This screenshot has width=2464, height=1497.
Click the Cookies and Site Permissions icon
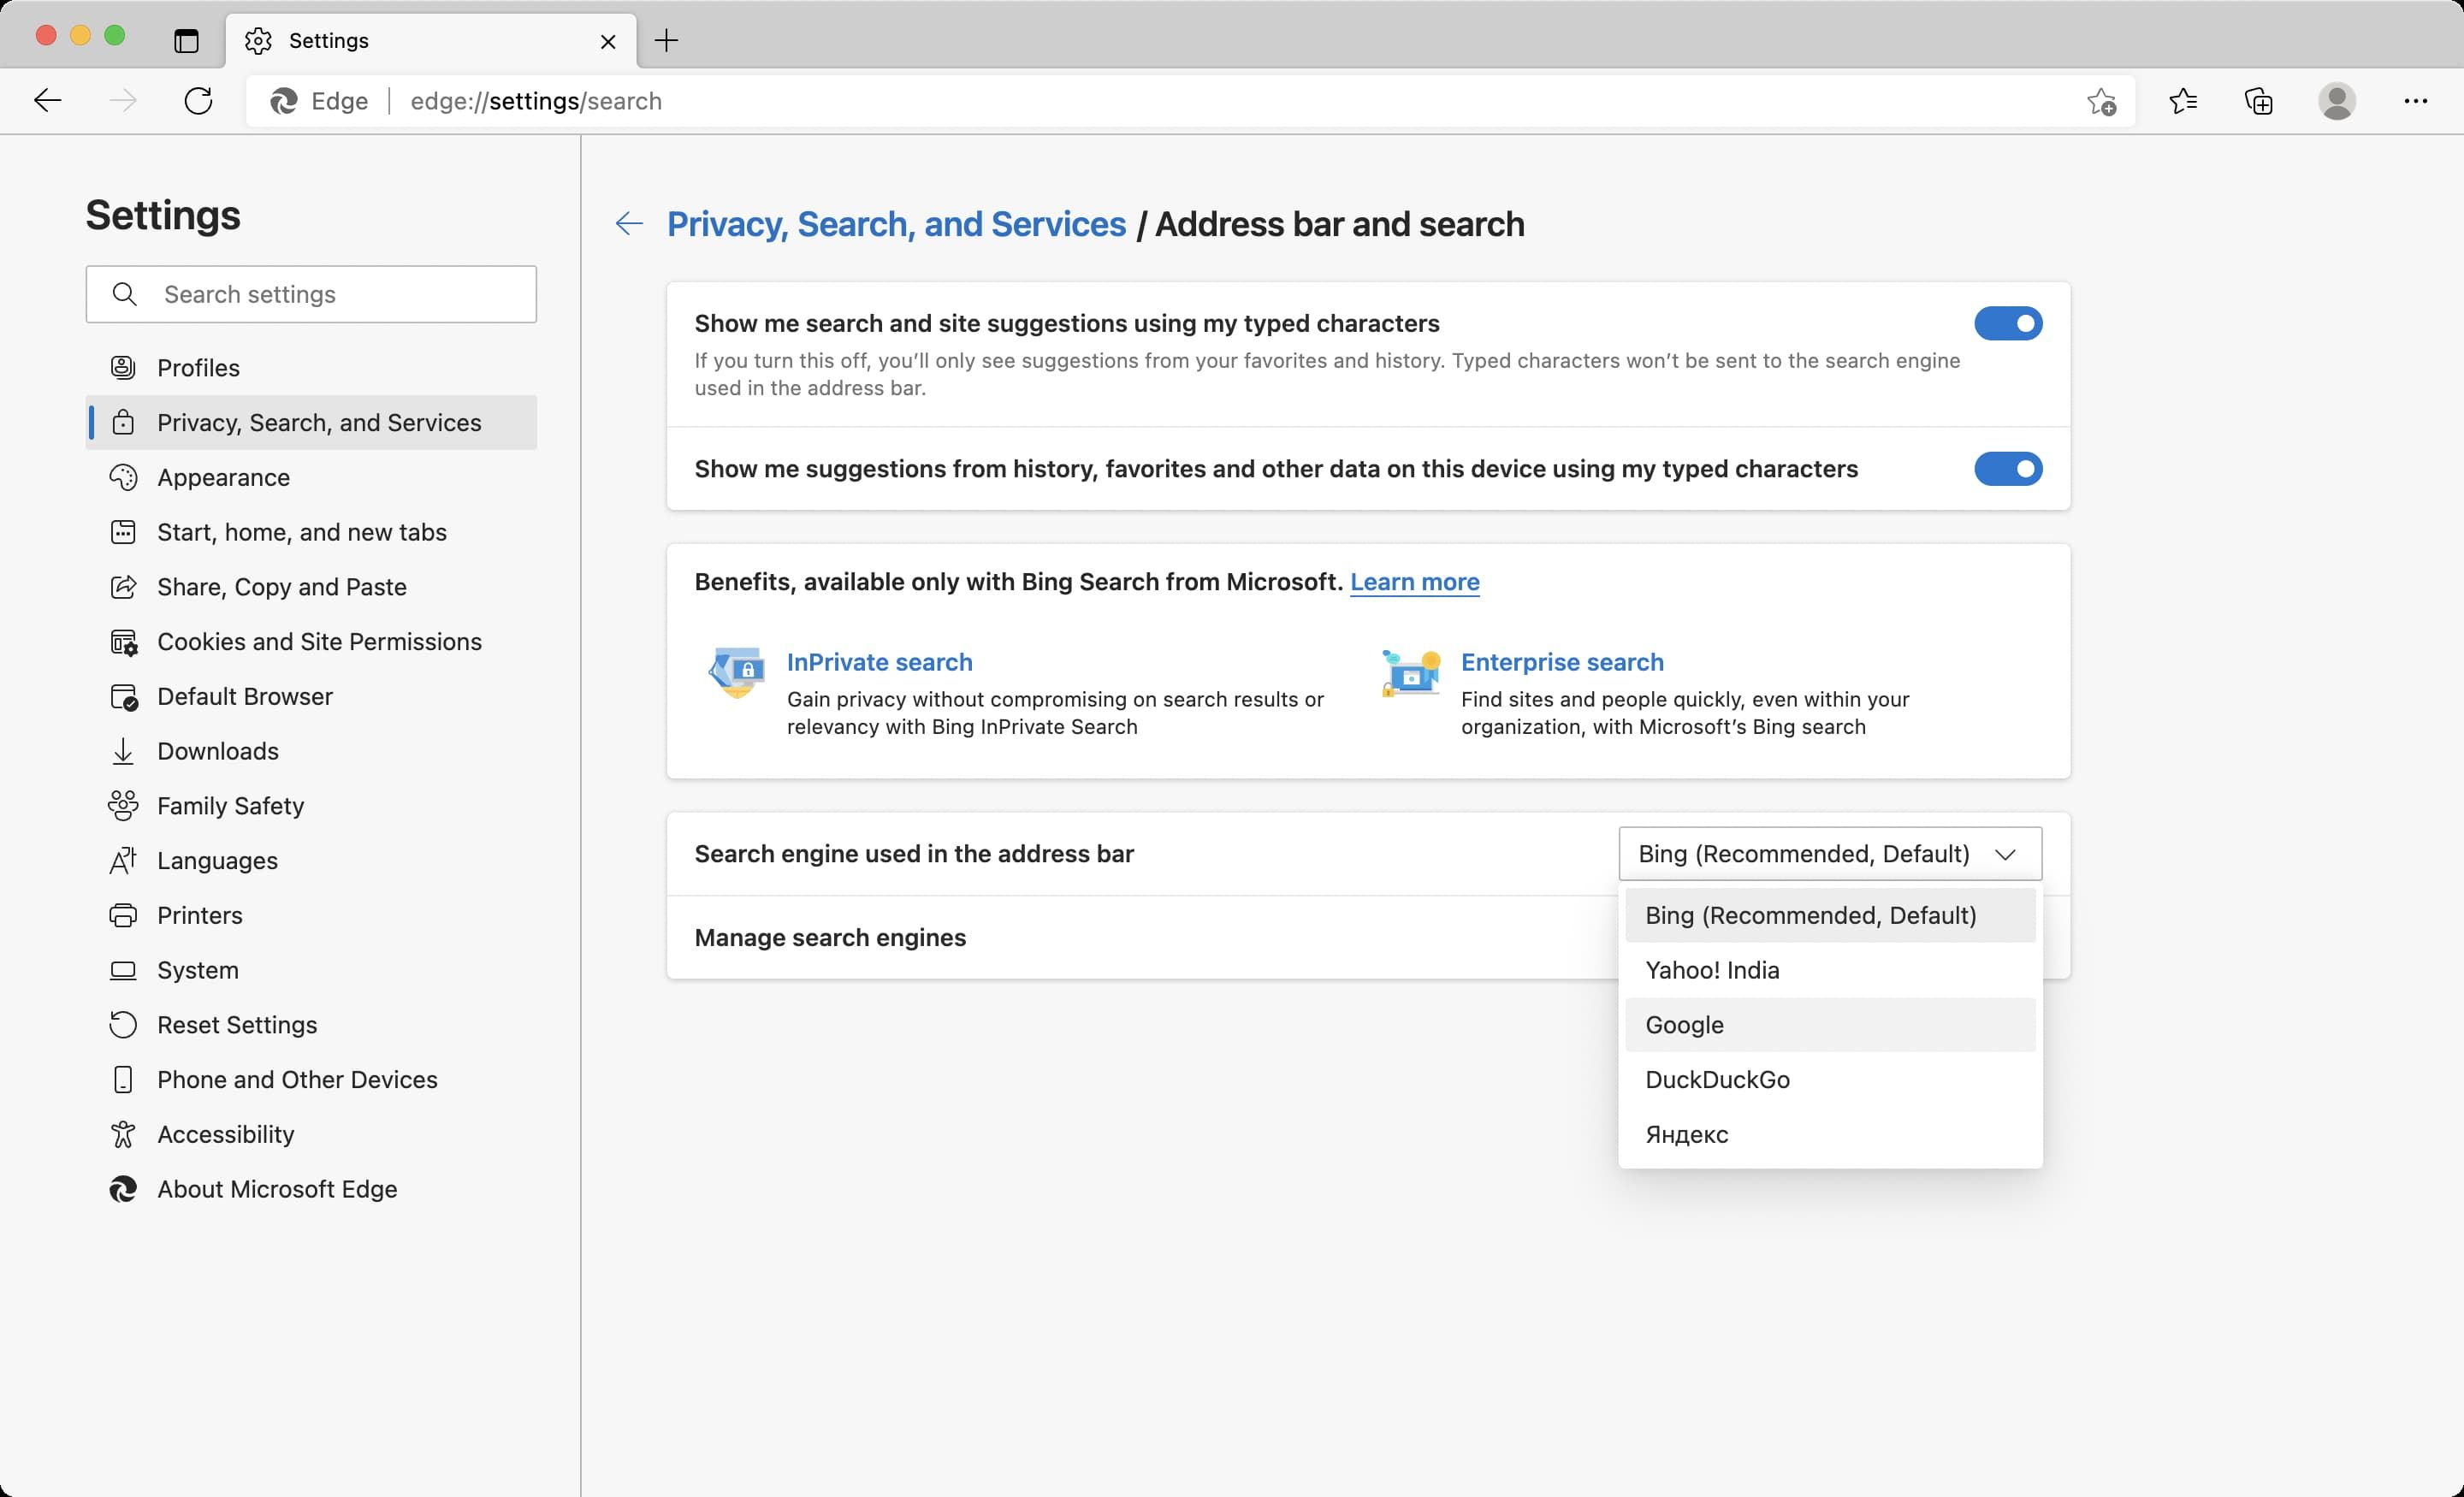(123, 642)
